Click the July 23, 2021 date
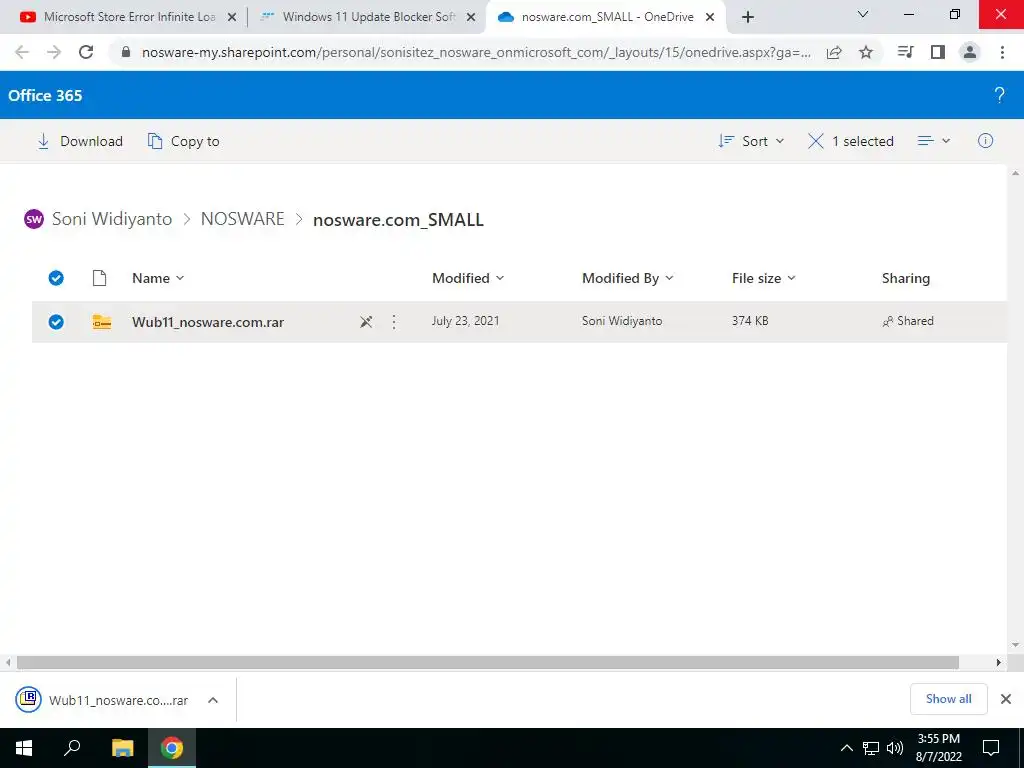This screenshot has height=768, width=1024. click(x=465, y=321)
